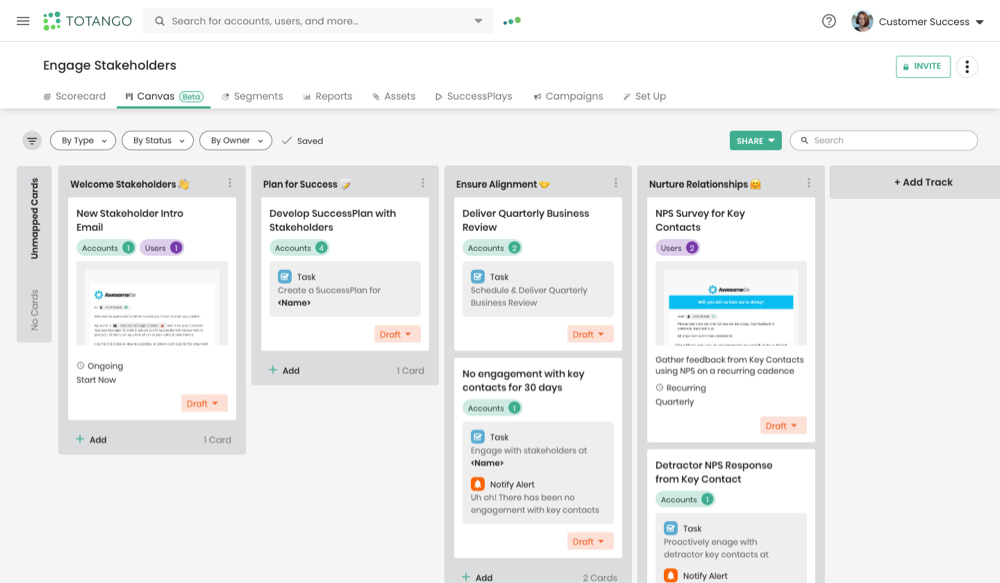The image size is (1000, 583).
Task: Open Plan for Success track options menu
Action: click(x=423, y=183)
